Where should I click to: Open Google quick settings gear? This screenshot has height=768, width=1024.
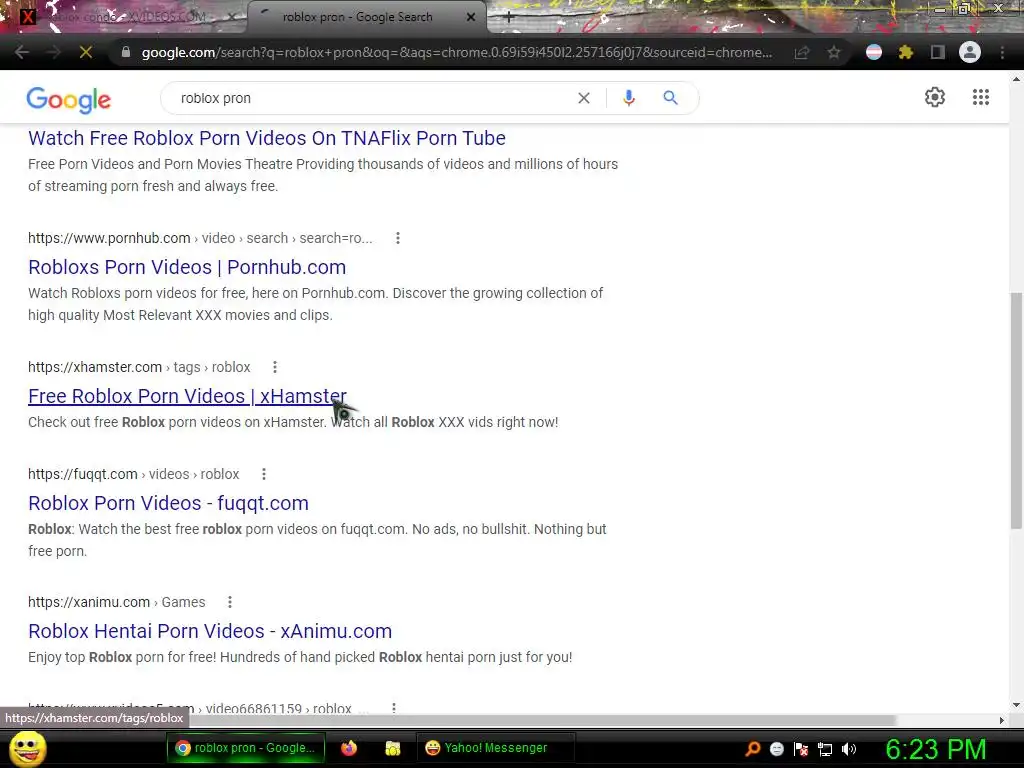[x=935, y=97]
